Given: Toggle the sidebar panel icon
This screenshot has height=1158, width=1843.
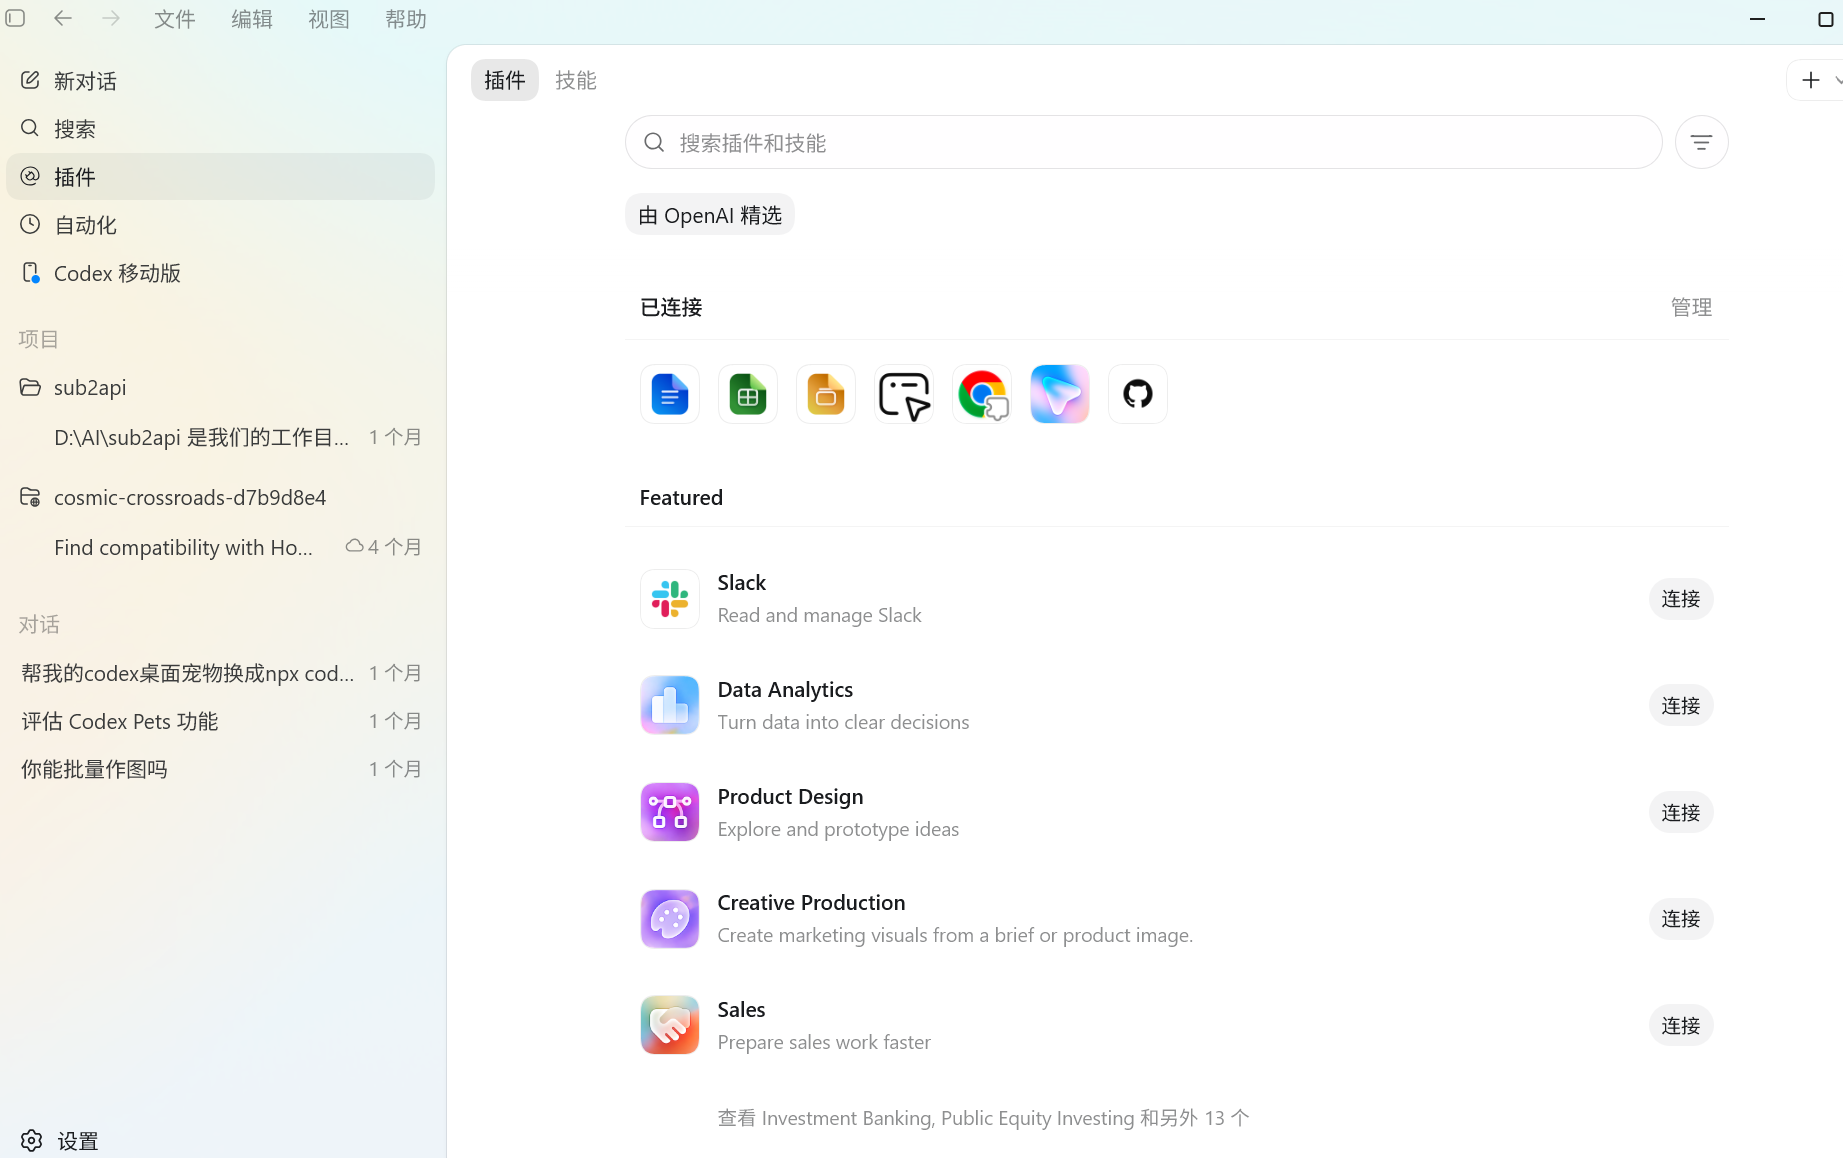Looking at the screenshot, I should point(16,18).
